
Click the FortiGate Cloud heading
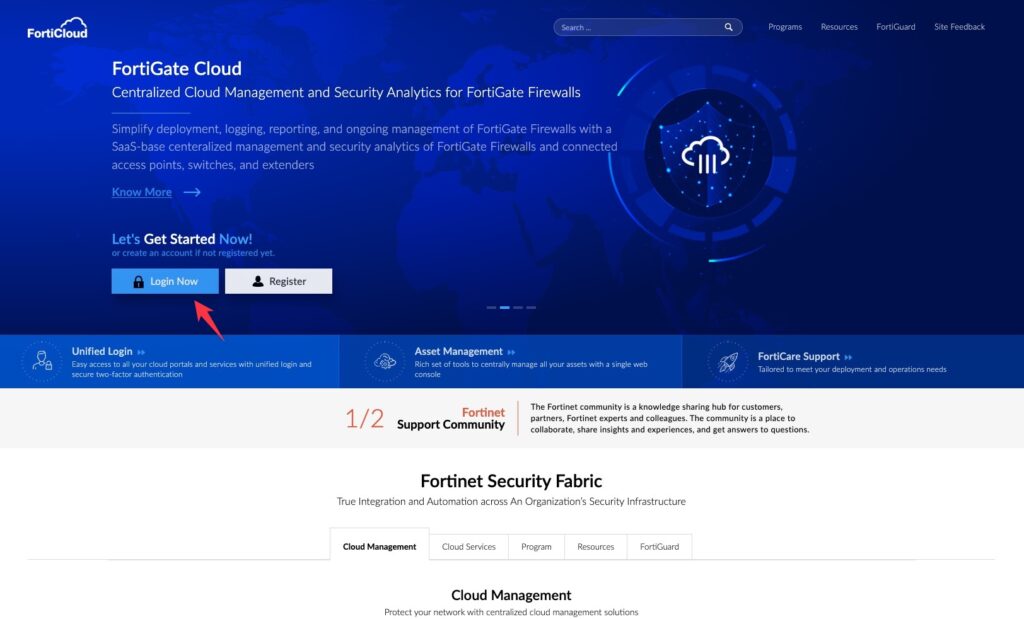pyautogui.click(x=176, y=69)
